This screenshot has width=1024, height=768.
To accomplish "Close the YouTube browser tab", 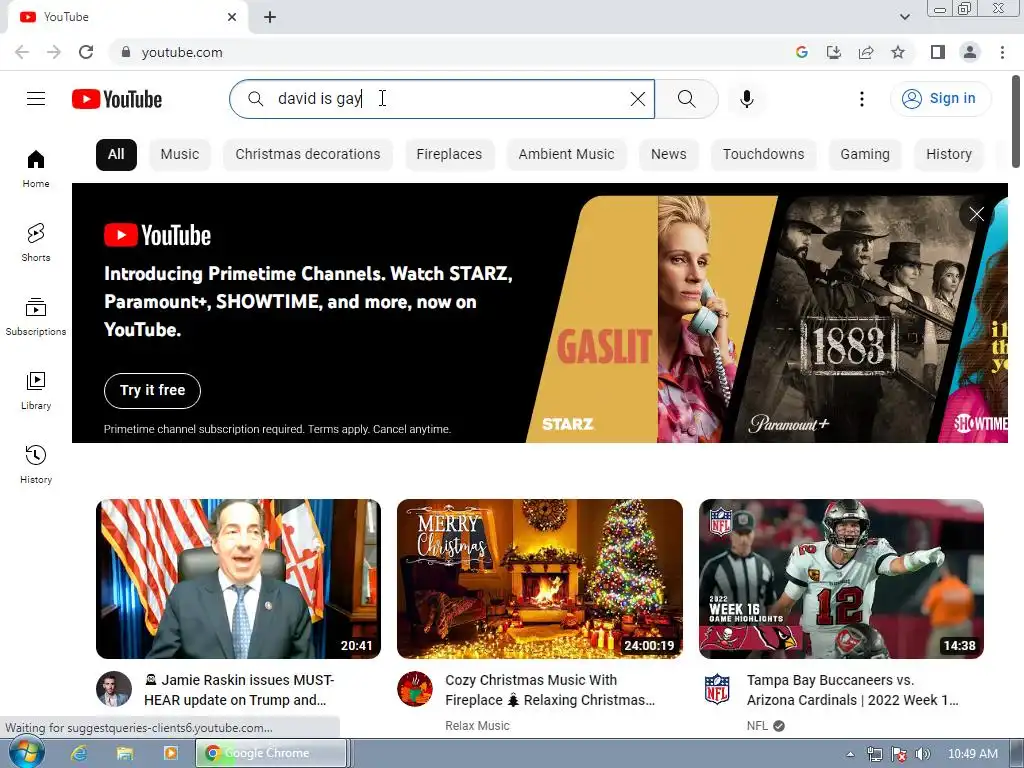I will [x=232, y=17].
